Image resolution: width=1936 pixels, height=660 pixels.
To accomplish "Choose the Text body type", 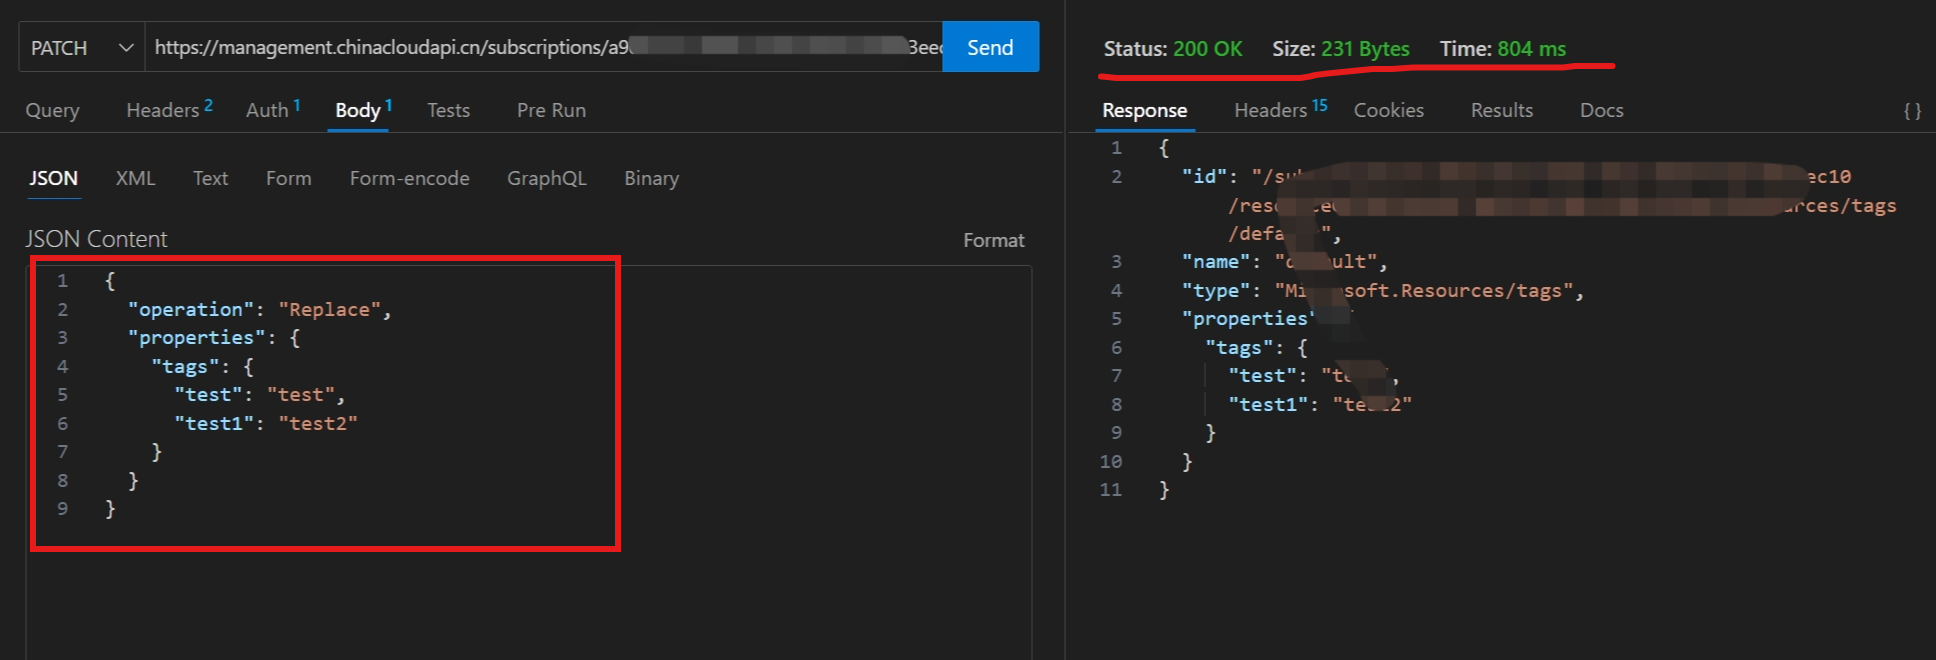I will pos(210,178).
